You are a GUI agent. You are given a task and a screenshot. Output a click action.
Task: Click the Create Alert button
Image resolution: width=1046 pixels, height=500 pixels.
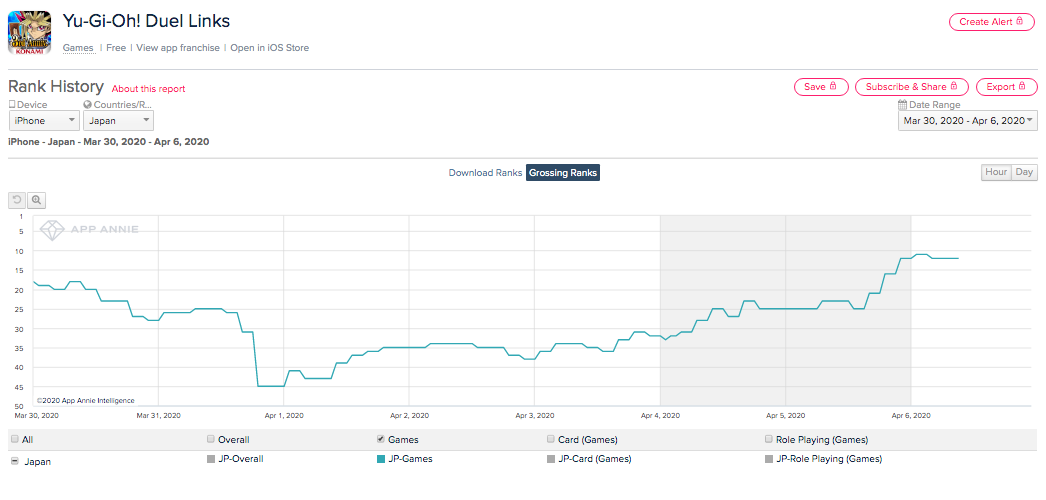(991, 22)
